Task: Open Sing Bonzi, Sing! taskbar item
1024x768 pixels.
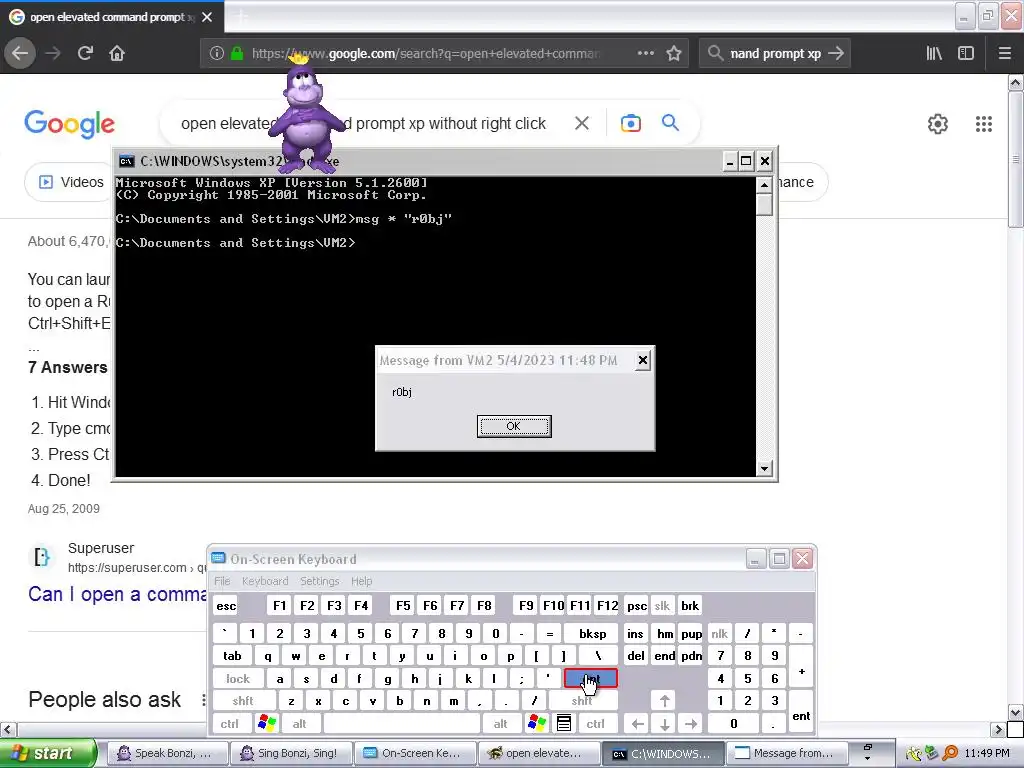Action: 290,753
